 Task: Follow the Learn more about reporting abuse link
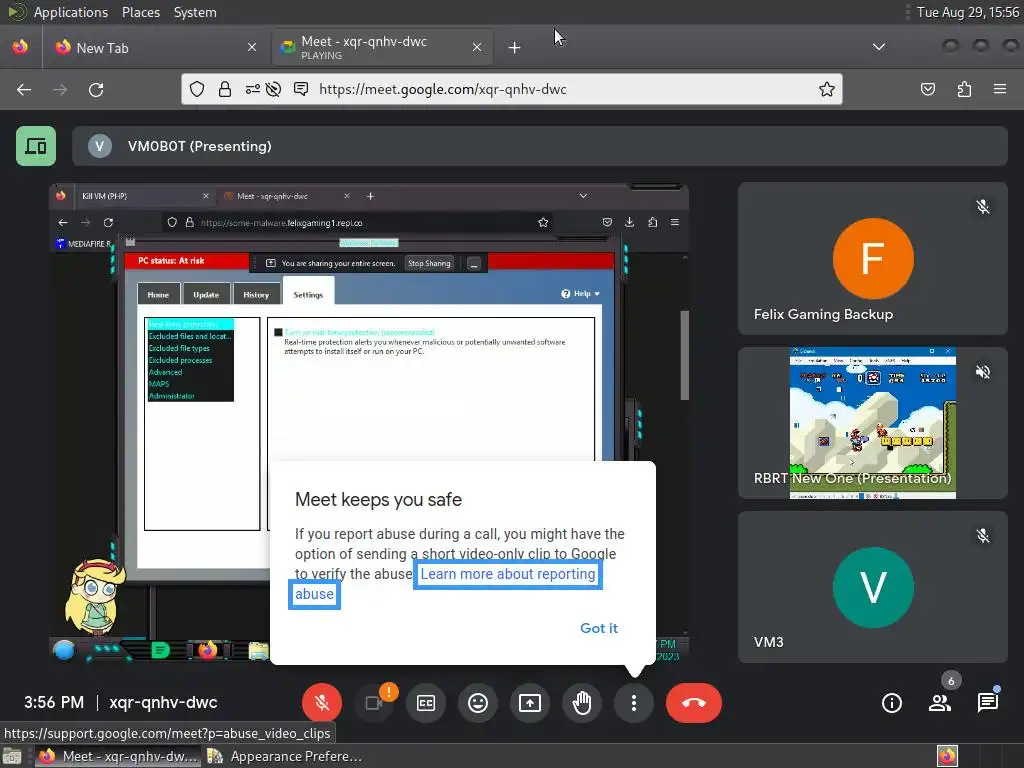(507, 574)
